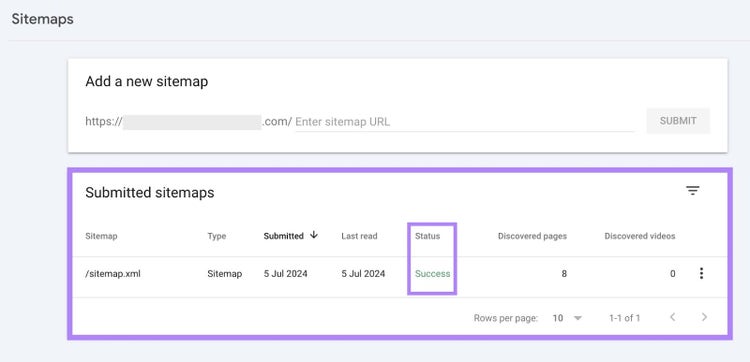
Task: Go to the next page of sitemaps
Action: coord(704,317)
